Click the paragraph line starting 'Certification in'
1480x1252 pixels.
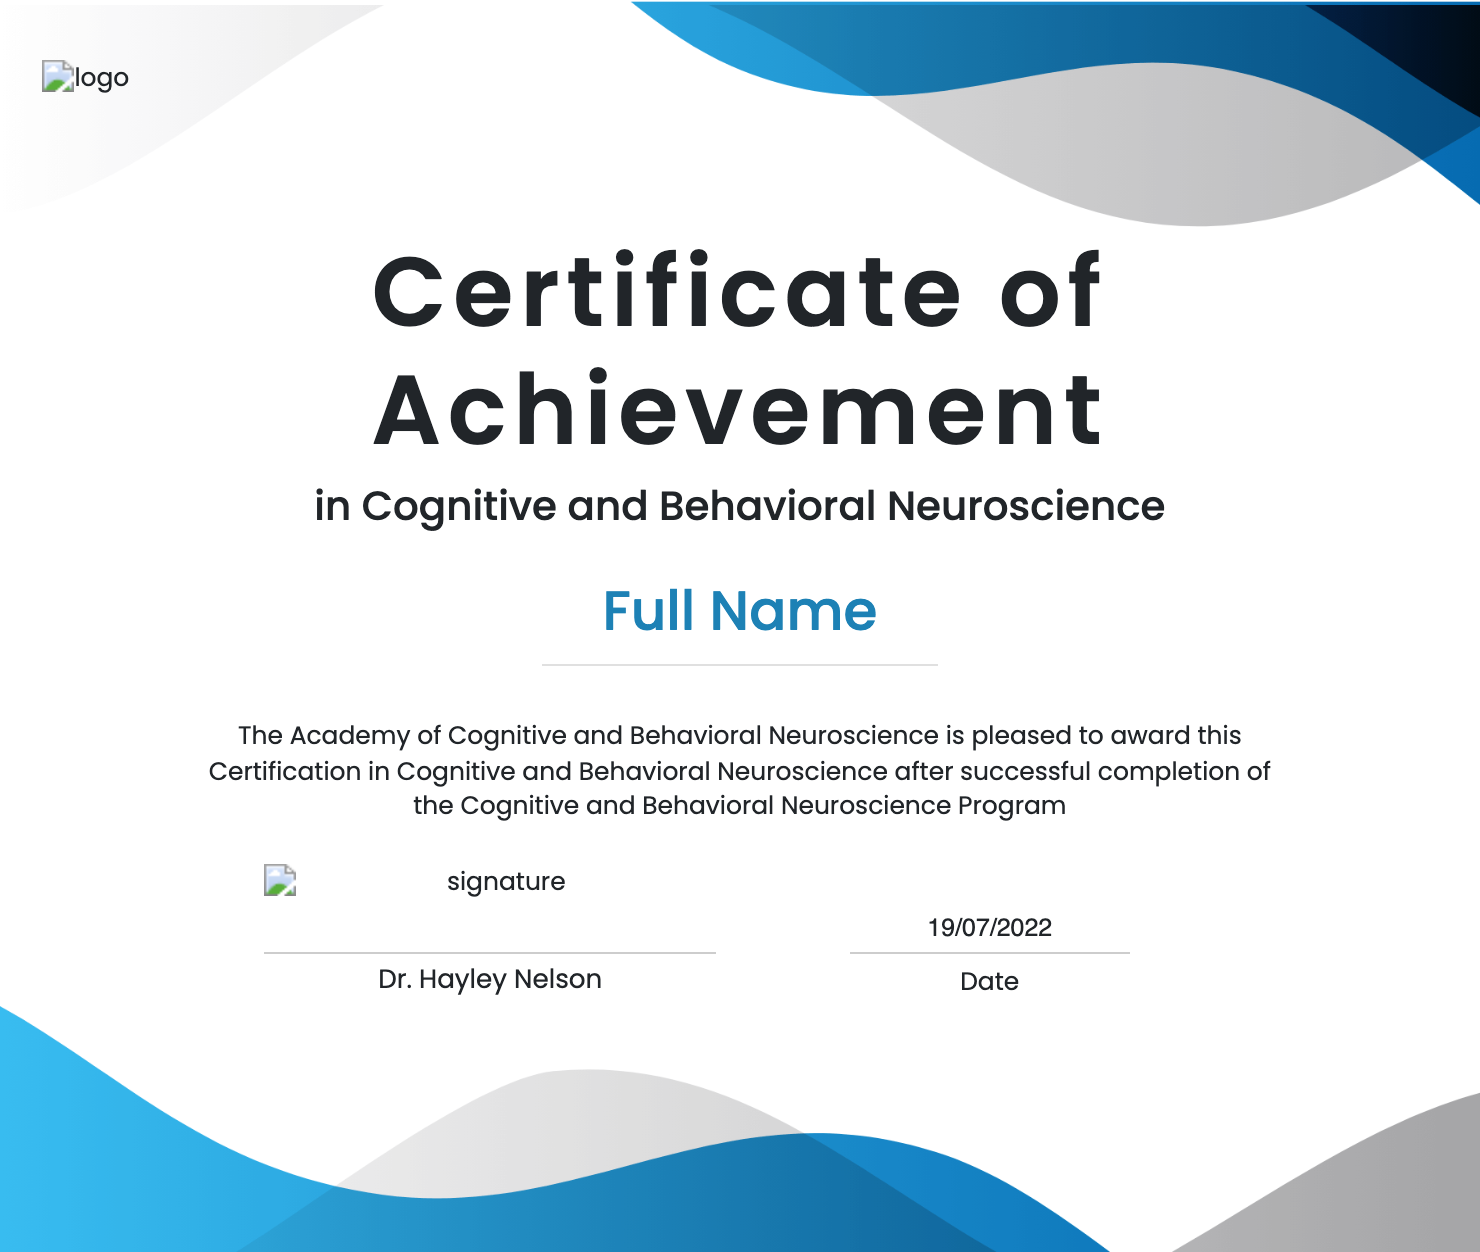(x=739, y=771)
